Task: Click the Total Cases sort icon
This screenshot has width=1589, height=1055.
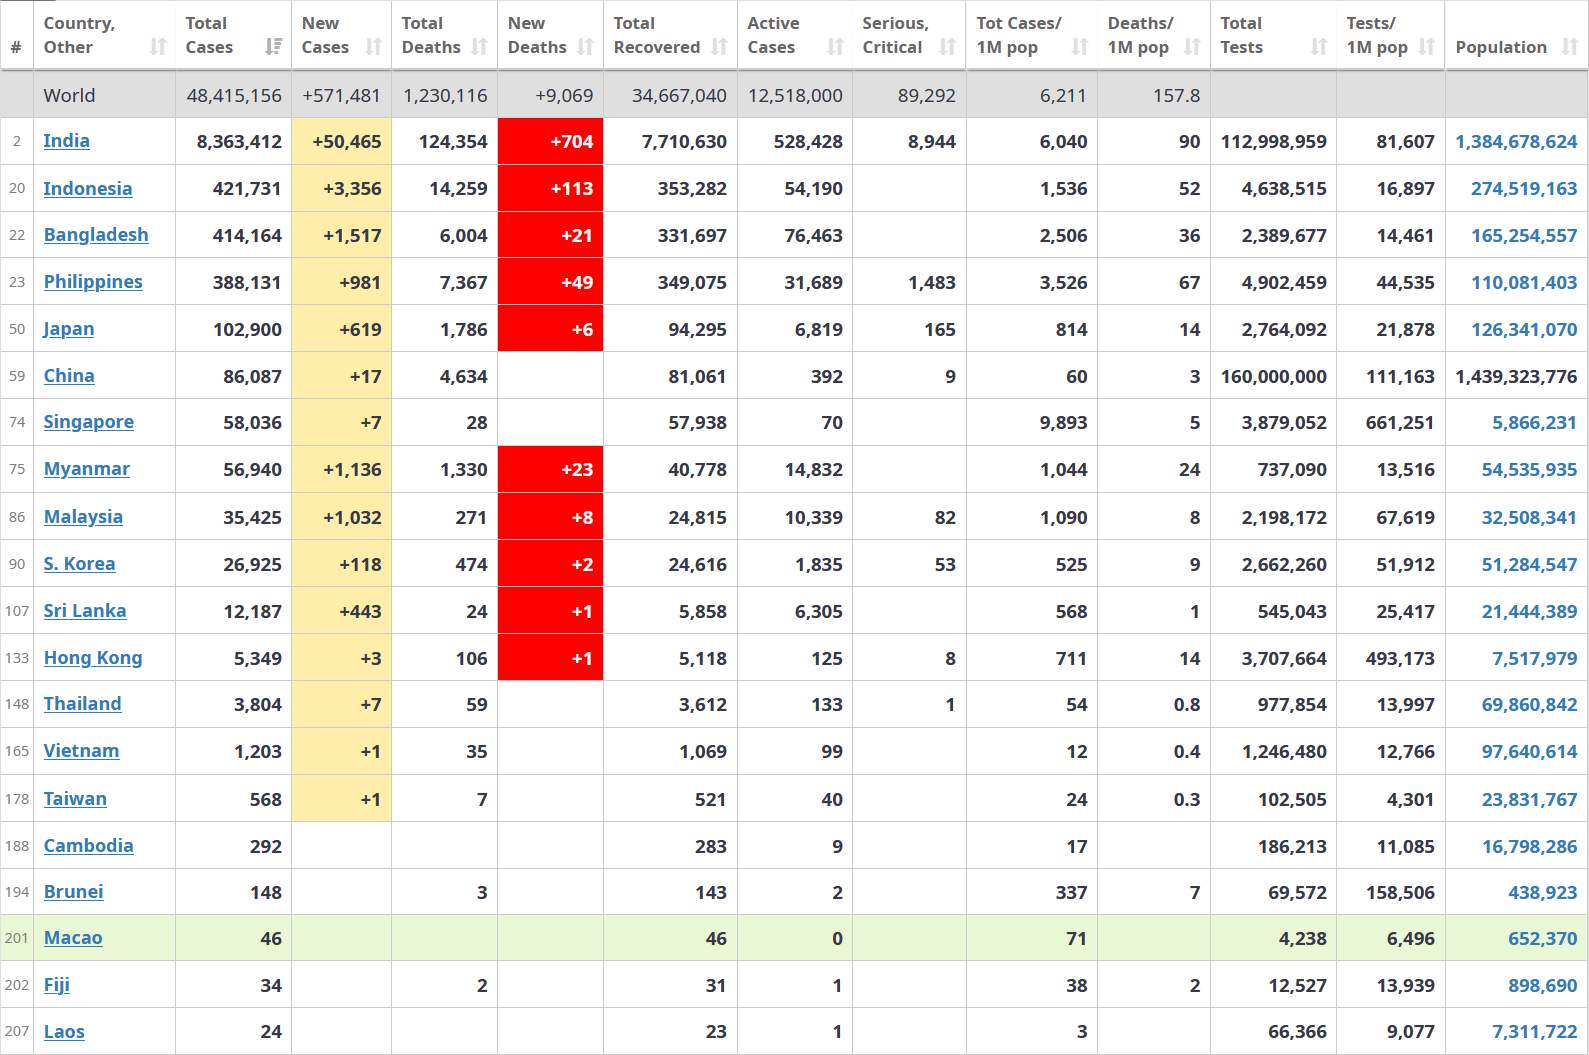Action: [x=273, y=47]
